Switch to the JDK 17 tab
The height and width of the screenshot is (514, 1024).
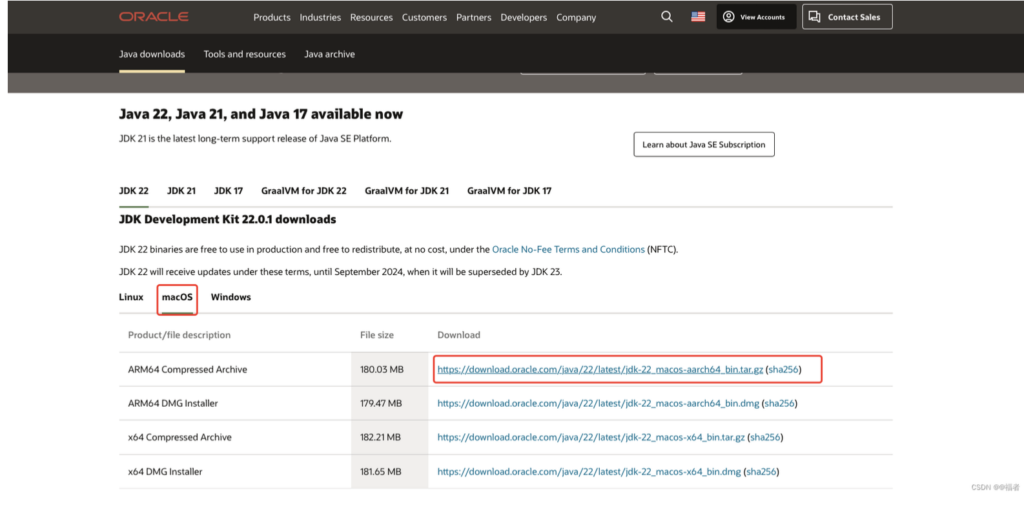(228, 191)
